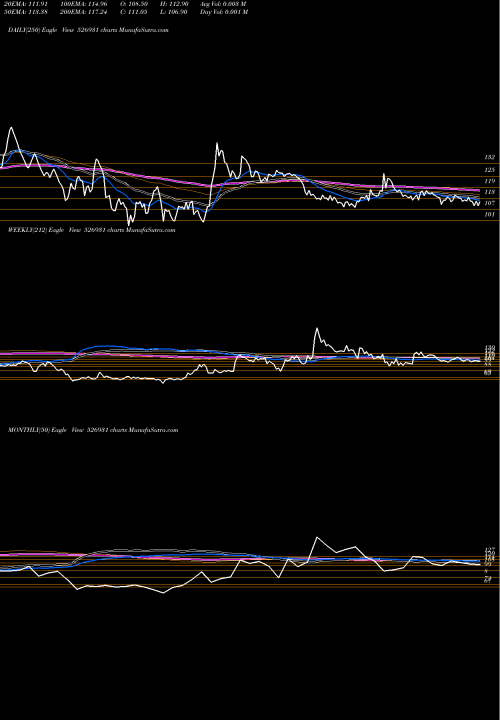Click the DAILY(250) chart title
This screenshot has width=500, height=720.
tap(88, 30)
